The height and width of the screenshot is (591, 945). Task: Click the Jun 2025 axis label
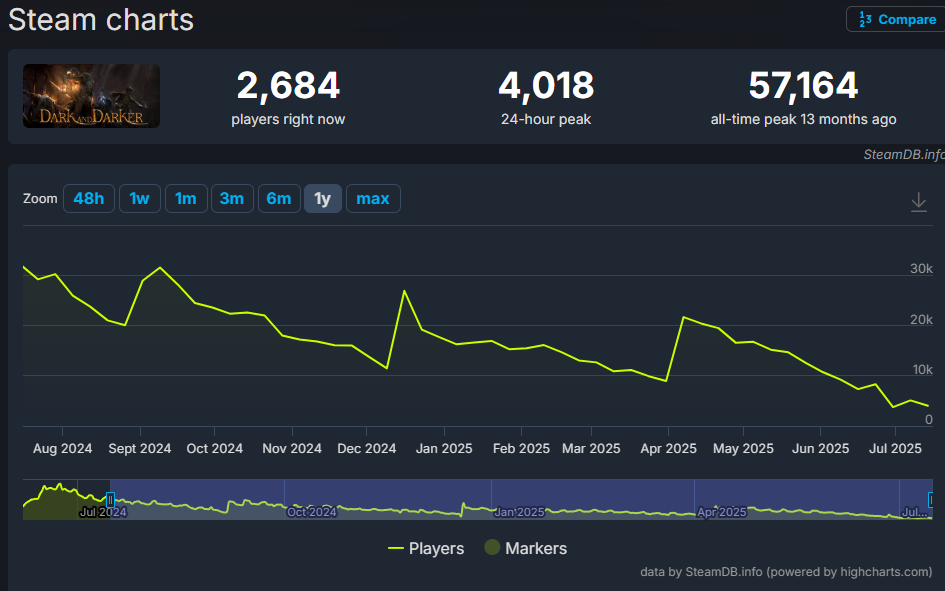(x=820, y=449)
